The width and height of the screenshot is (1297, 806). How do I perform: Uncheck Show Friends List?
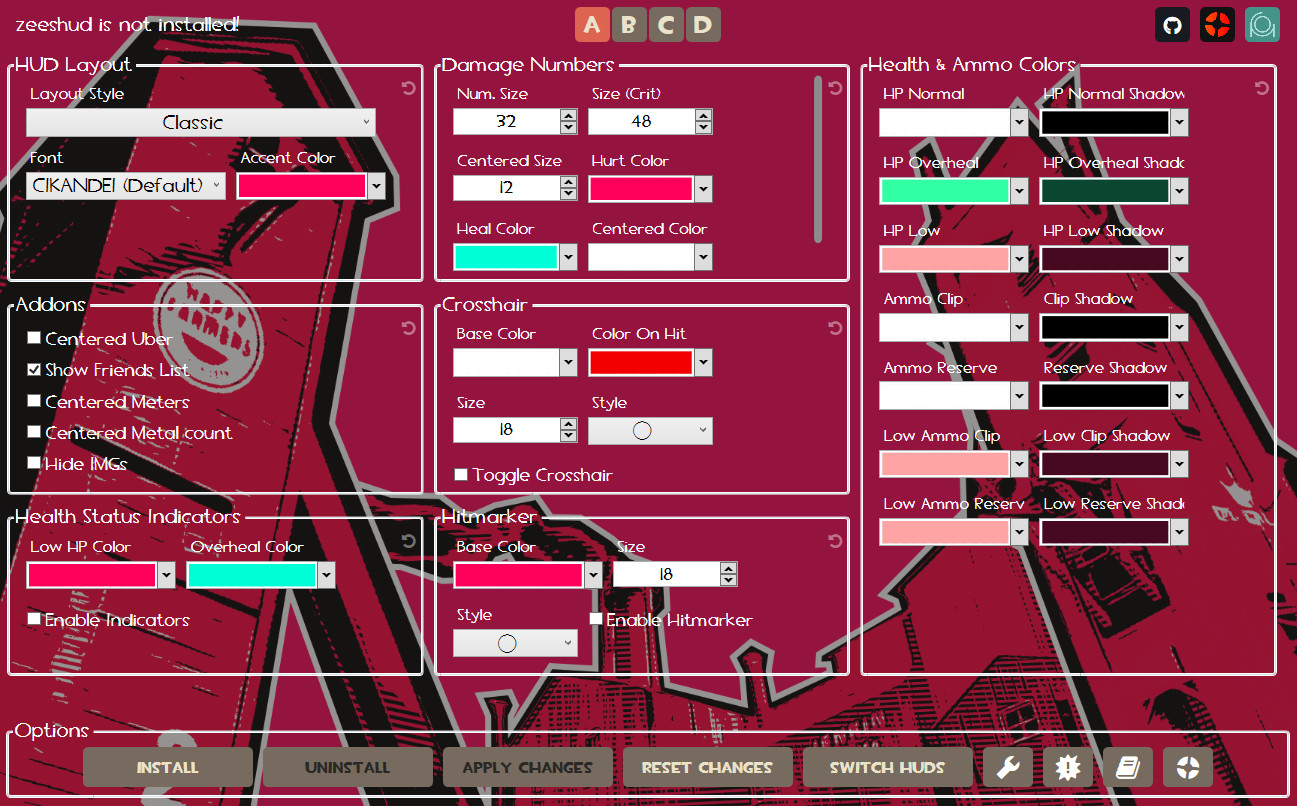click(33, 369)
